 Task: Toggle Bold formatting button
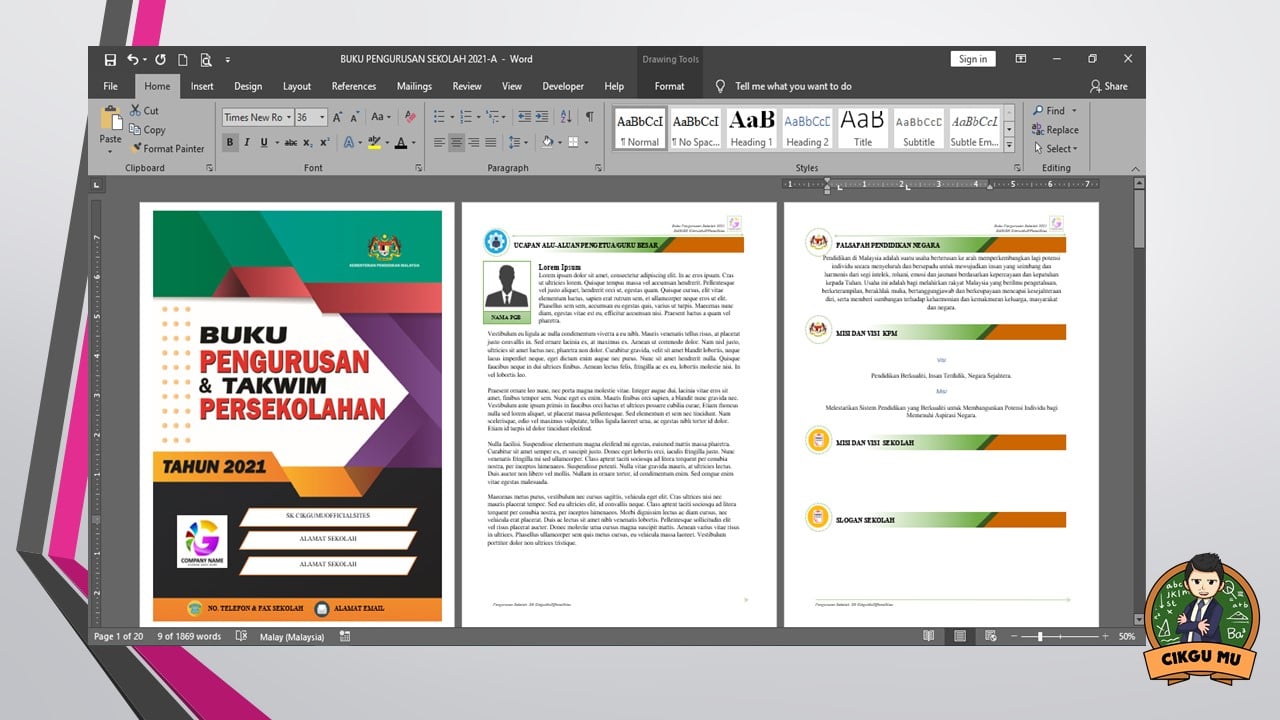tap(230, 143)
